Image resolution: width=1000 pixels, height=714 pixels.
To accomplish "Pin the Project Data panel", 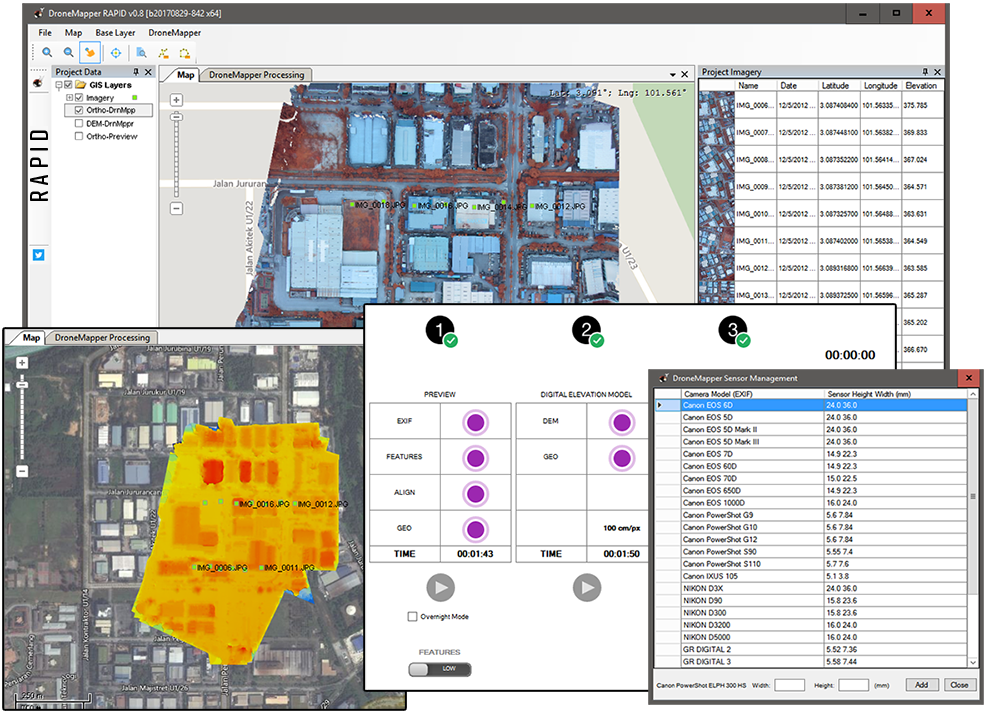I will coord(136,72).
